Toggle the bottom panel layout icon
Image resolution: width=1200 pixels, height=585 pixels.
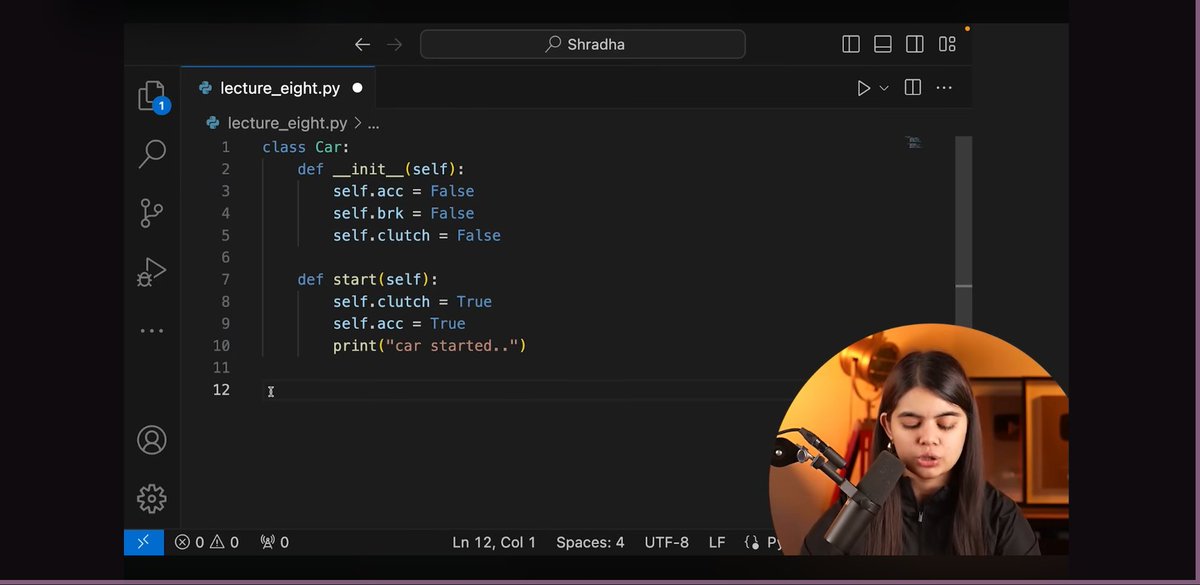(x=883, y=44)
